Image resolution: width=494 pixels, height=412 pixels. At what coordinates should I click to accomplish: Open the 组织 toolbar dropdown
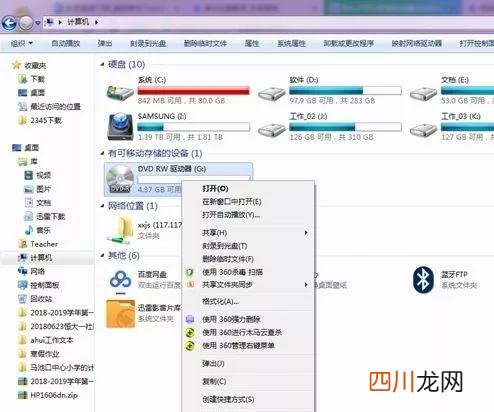(22, 43)
